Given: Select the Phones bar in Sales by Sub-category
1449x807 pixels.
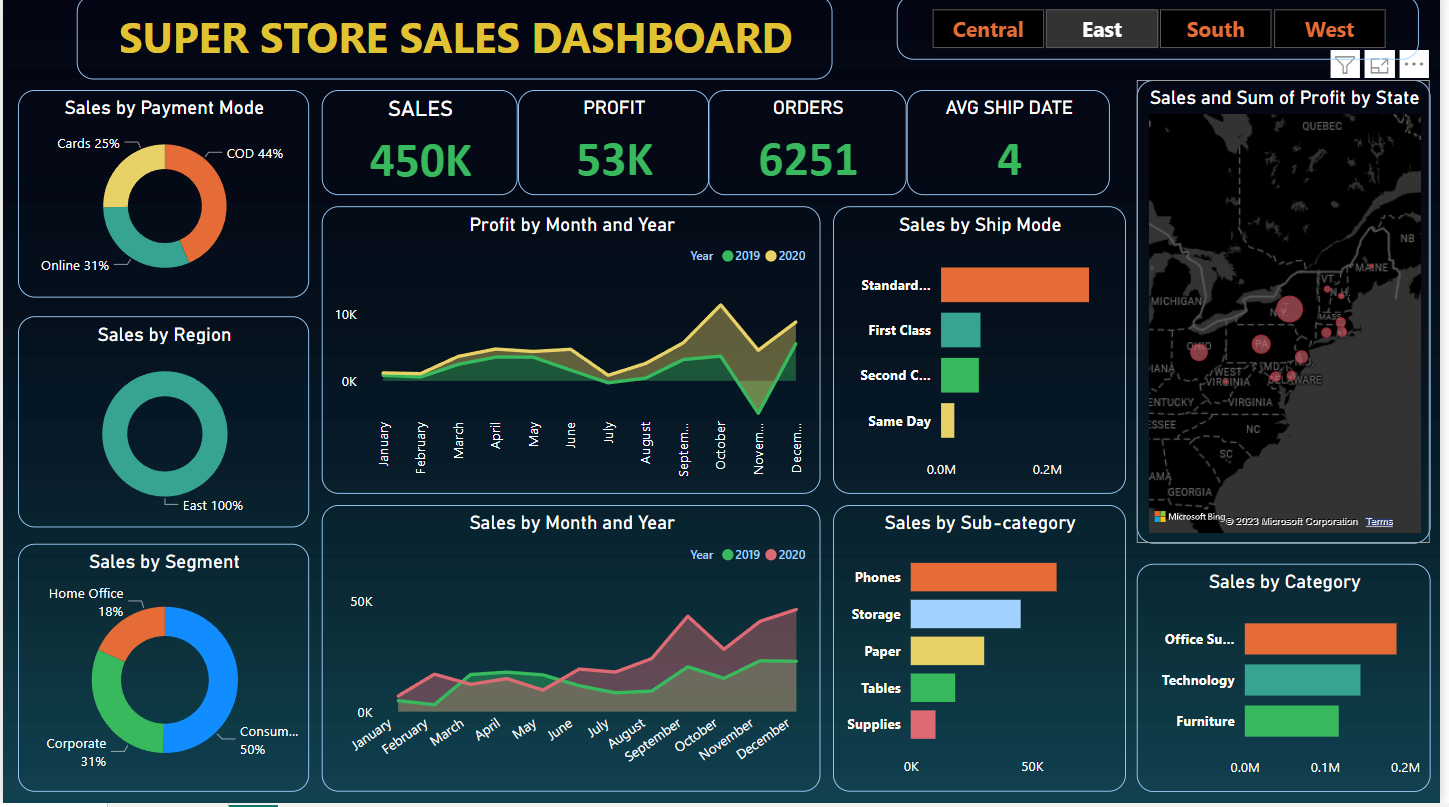Looking at the screenshot, I should [983, 577].
